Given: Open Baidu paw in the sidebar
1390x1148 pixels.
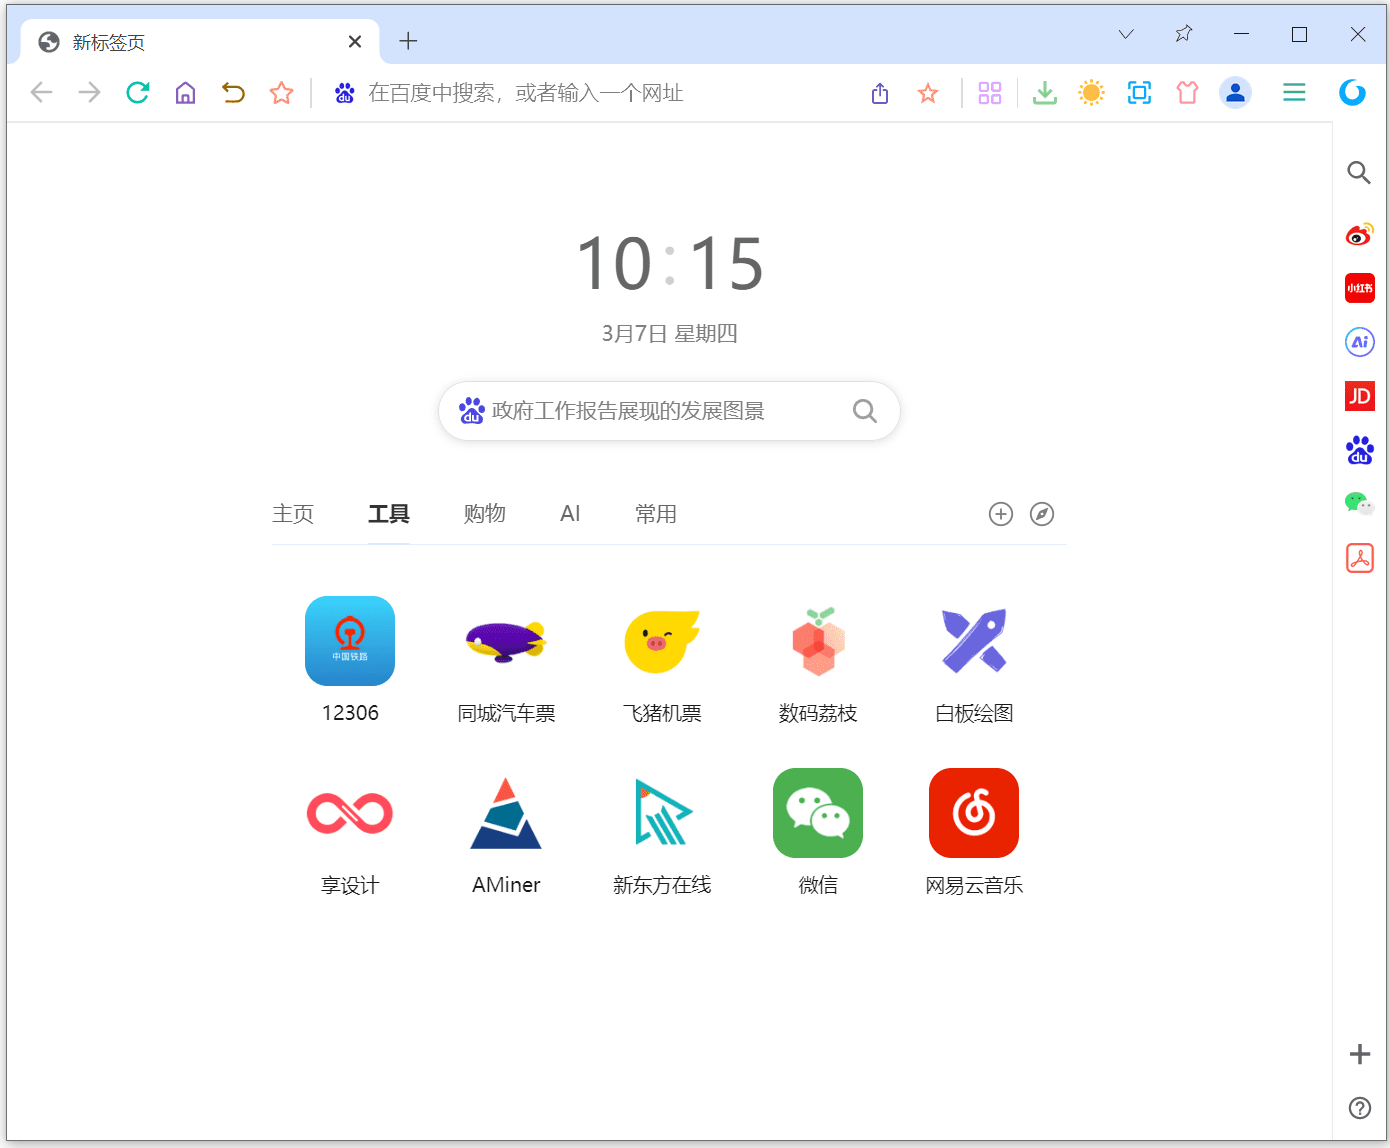Looking at the screenshot, I should [1360, 450].
